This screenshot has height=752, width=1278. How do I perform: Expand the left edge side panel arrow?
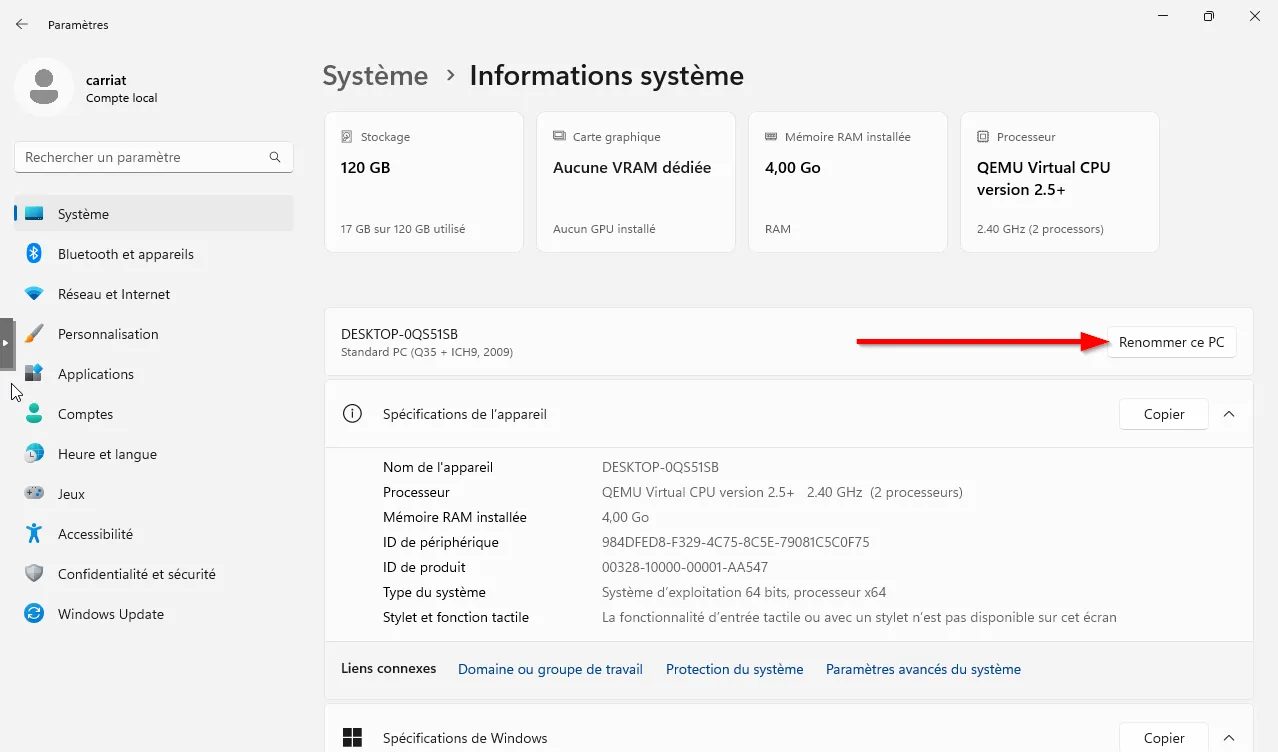6,343
